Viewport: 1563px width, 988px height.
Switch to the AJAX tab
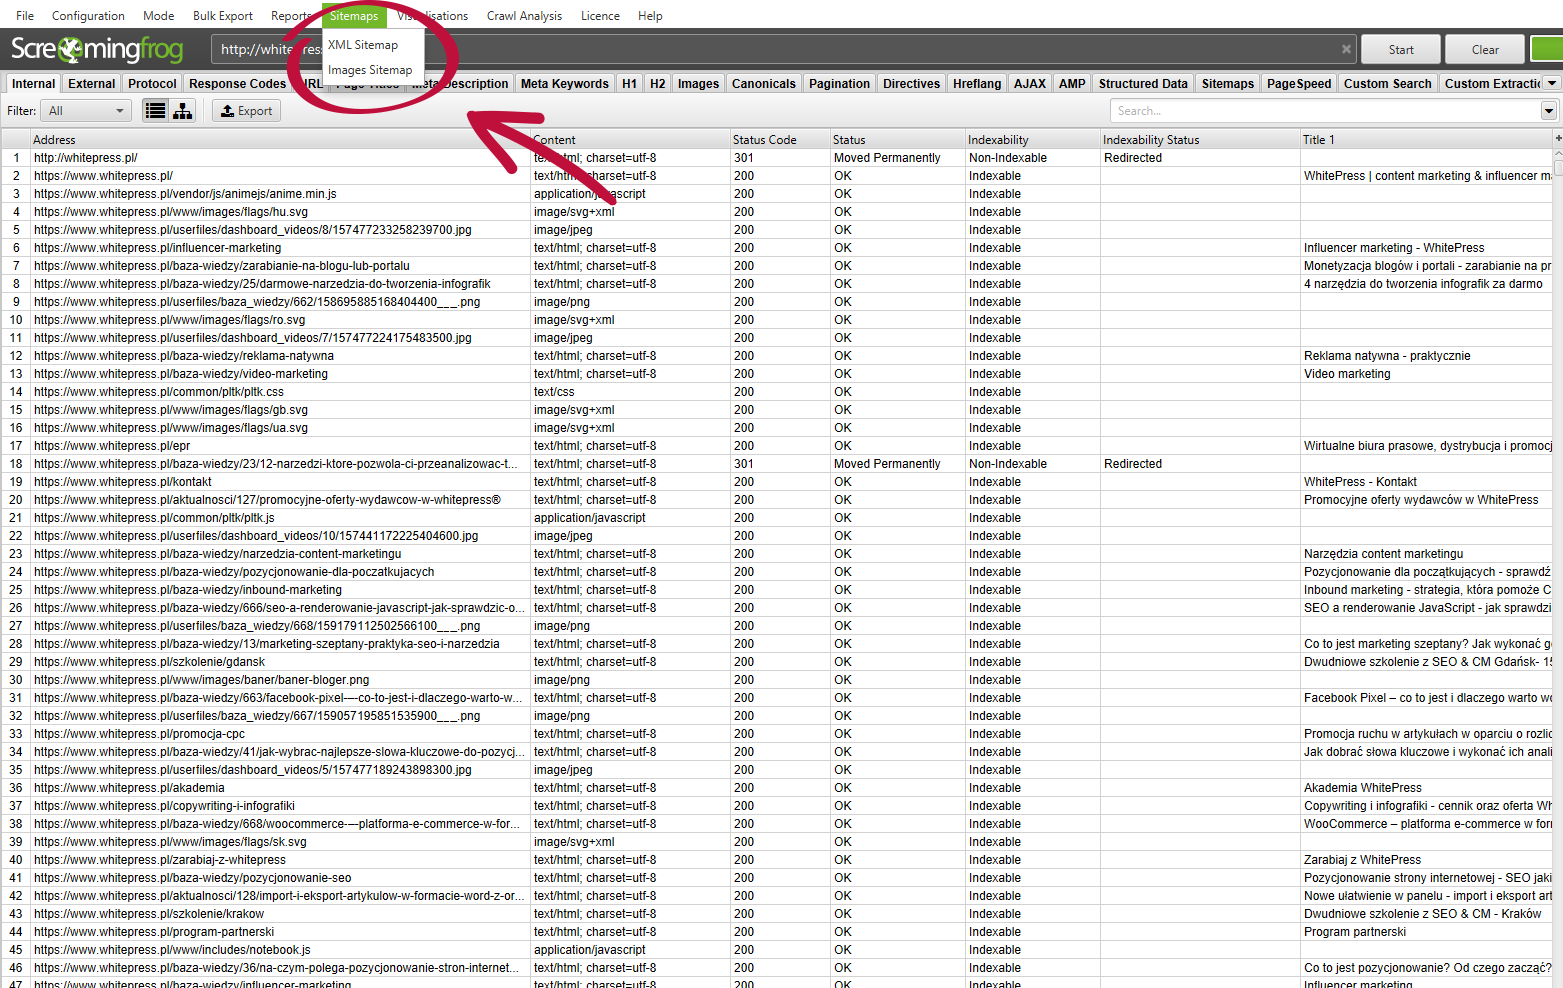(x=1030, y=83)
